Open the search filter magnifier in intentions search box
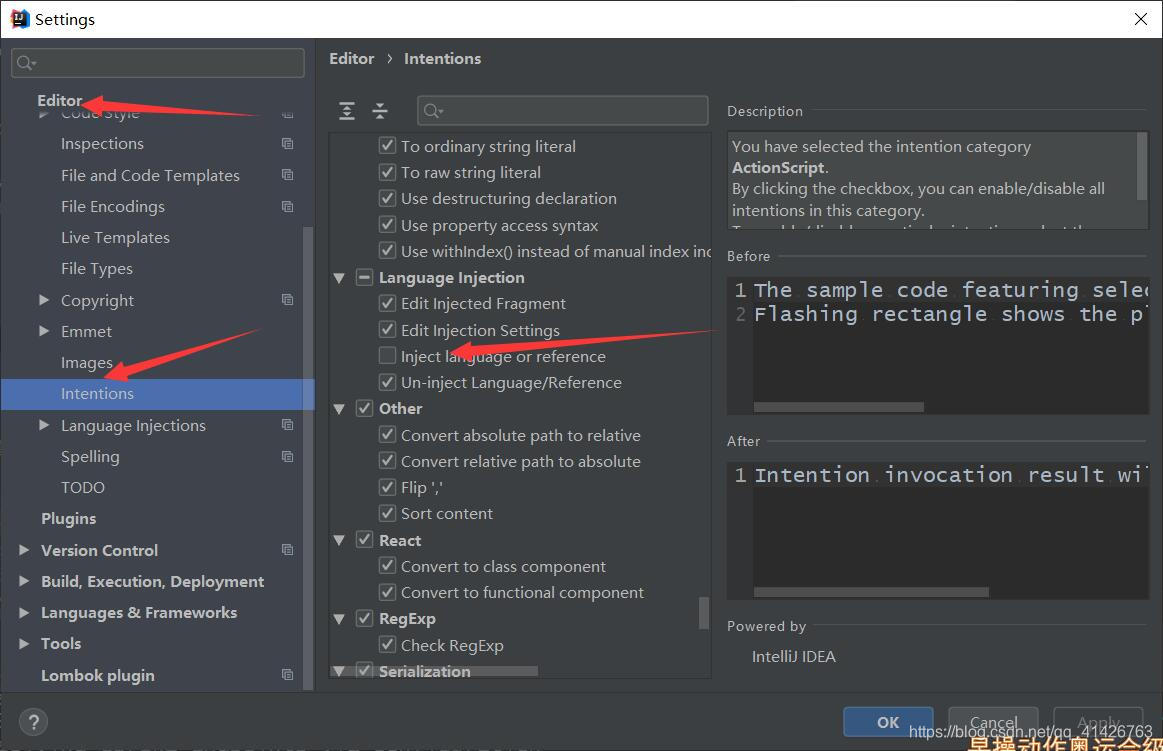This screenshot has width=1163, height=751. point(432,111)
